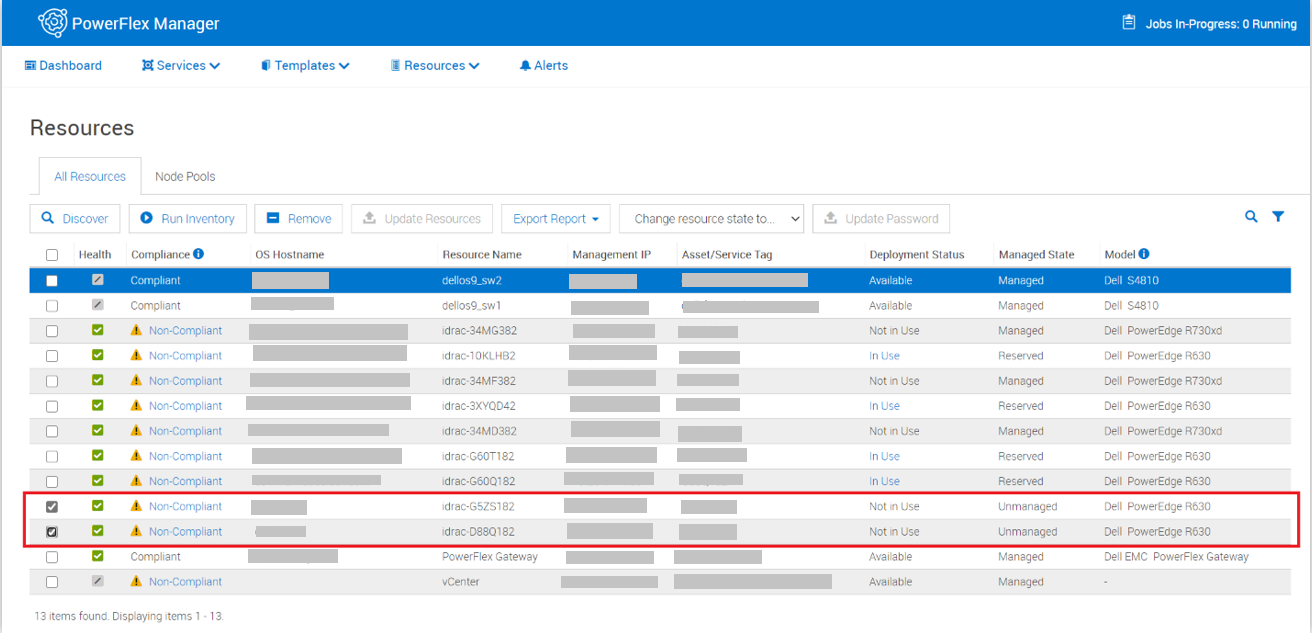The image size is (1312, 633).
Task: Click the info icon next to Model header
Action: (1143, 254)
